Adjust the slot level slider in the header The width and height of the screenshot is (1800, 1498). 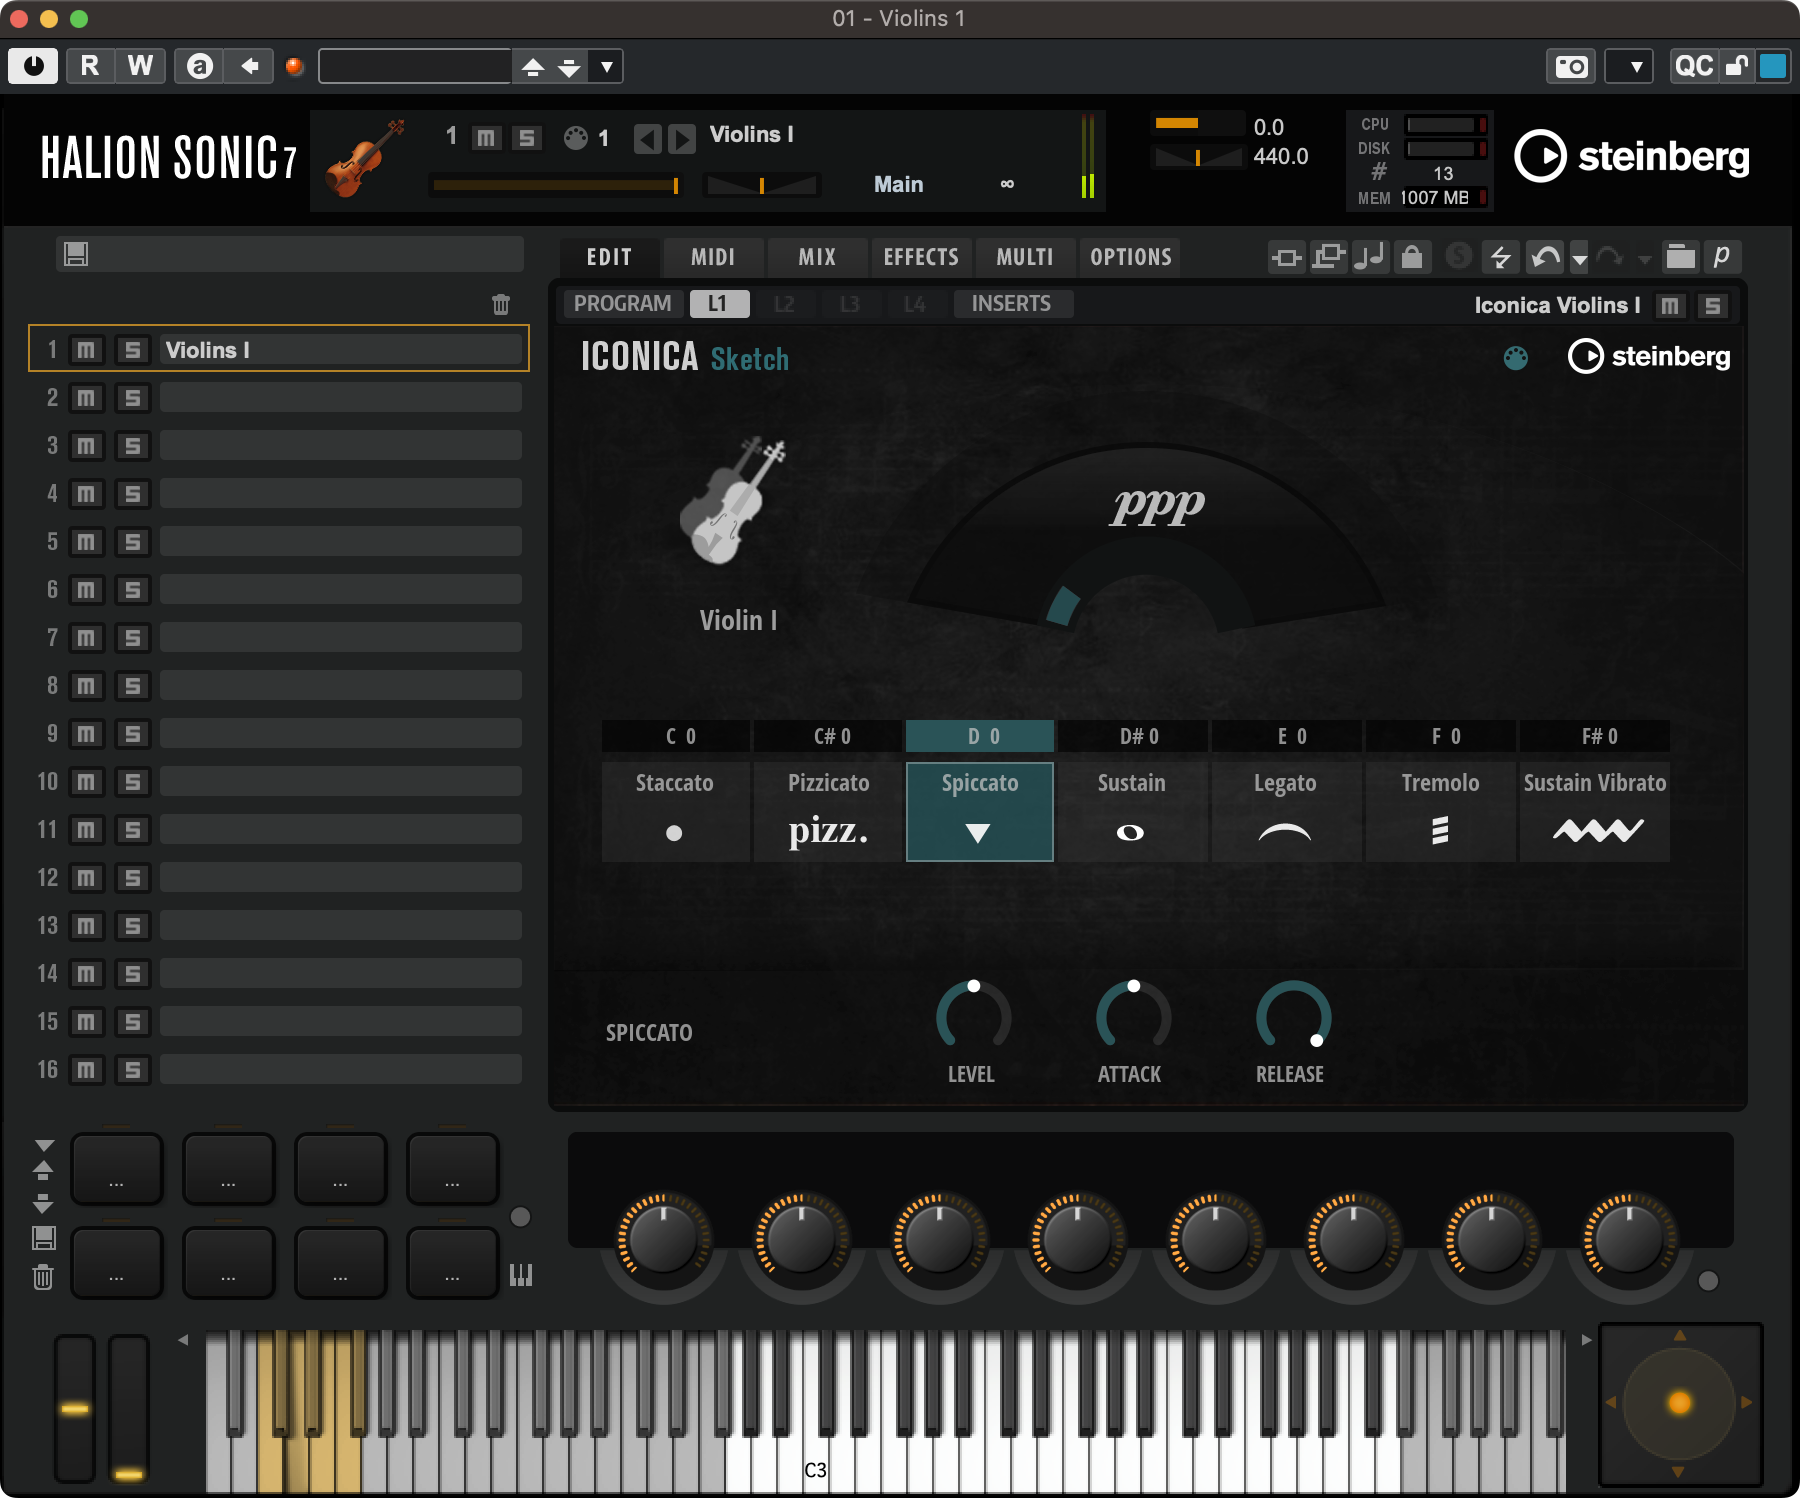[x=556, y=185]
